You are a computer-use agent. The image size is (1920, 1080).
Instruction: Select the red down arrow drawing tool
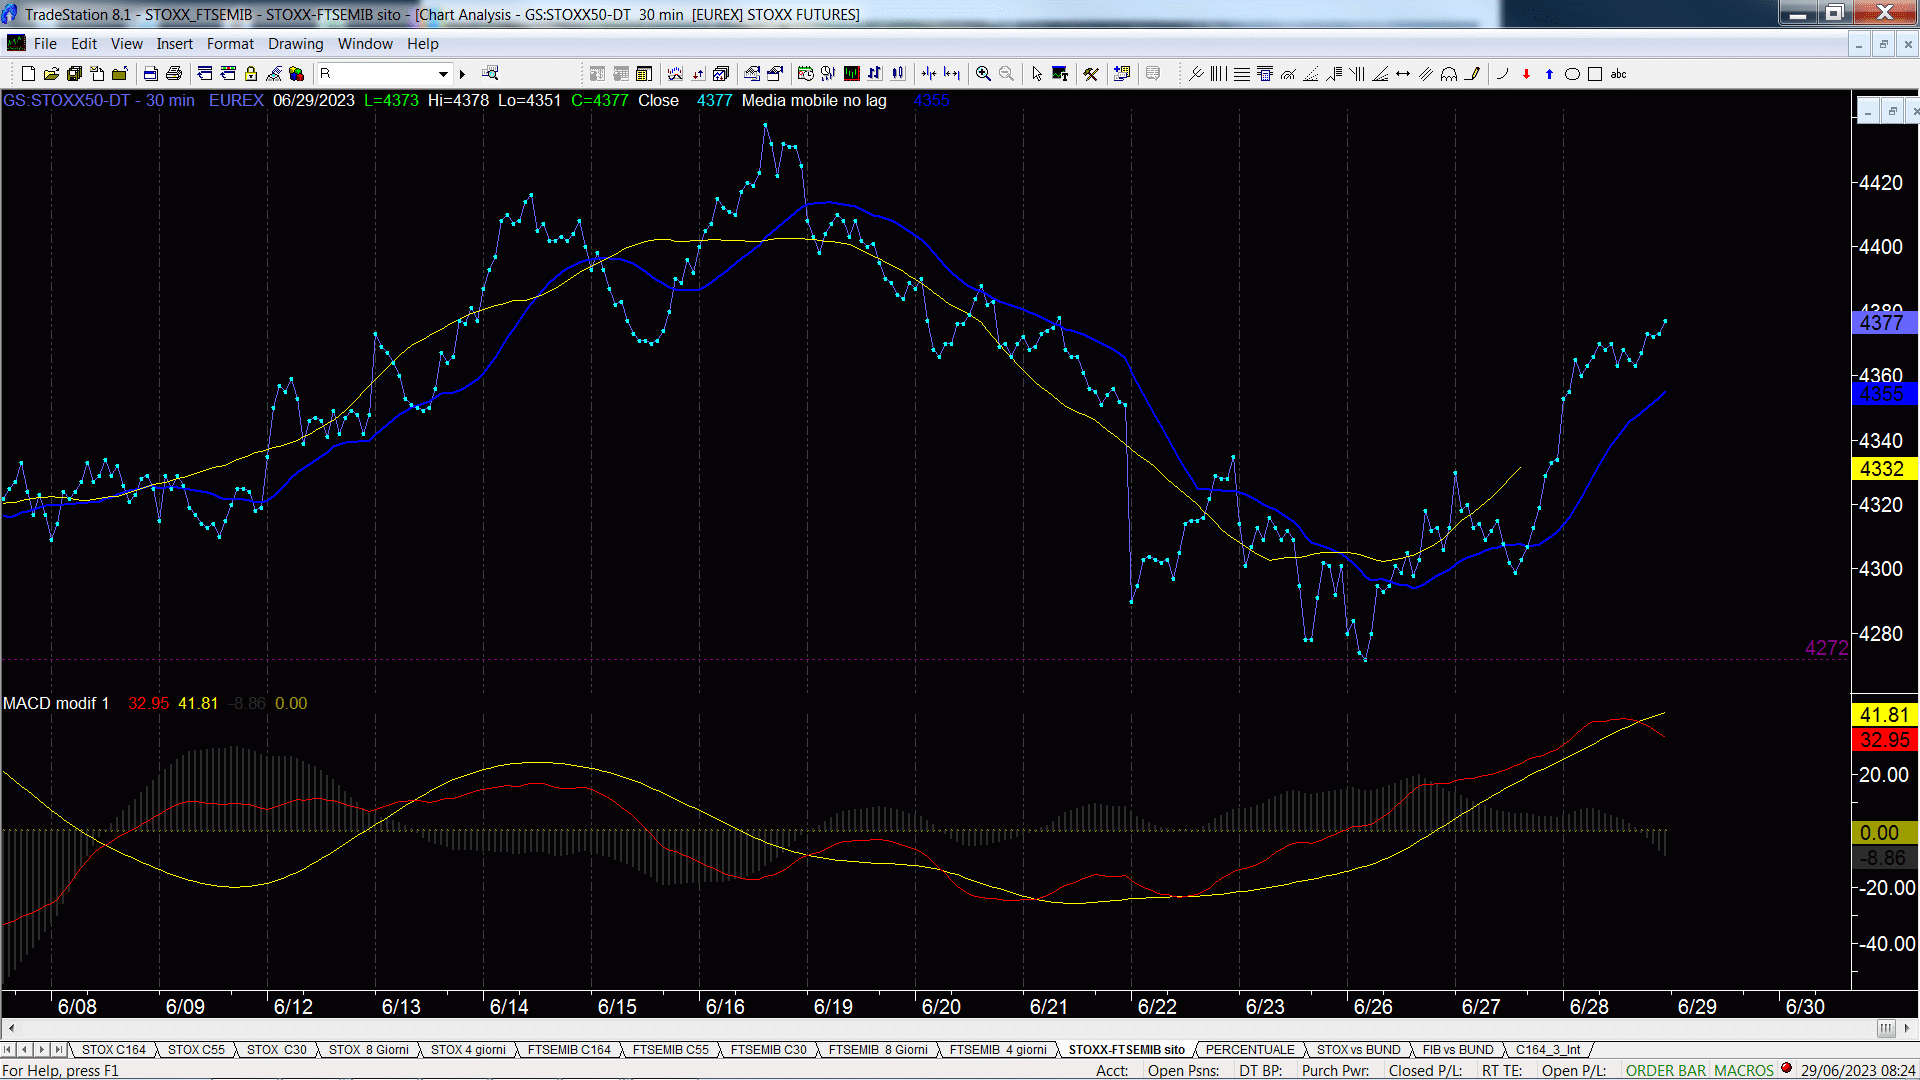coord(1526,74)
